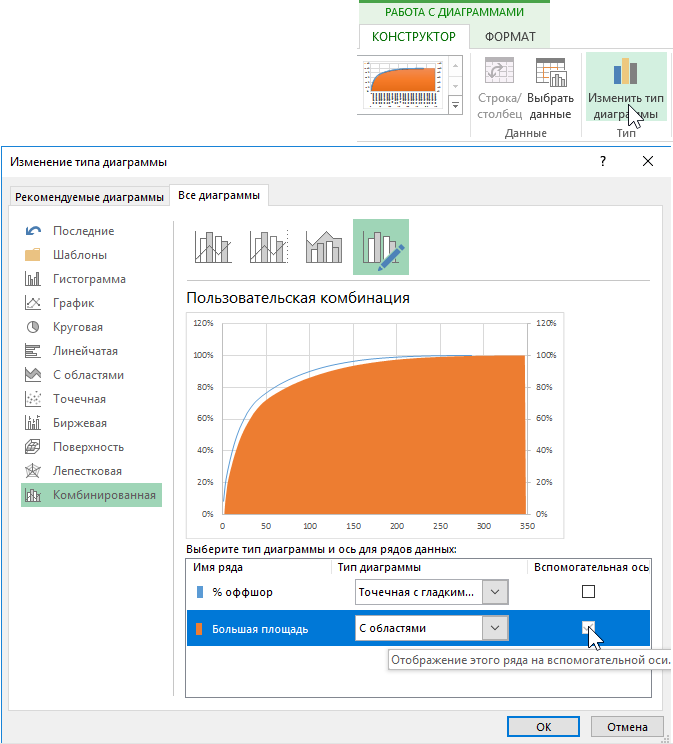Expand the chart styles gallery

coord(456,106)
